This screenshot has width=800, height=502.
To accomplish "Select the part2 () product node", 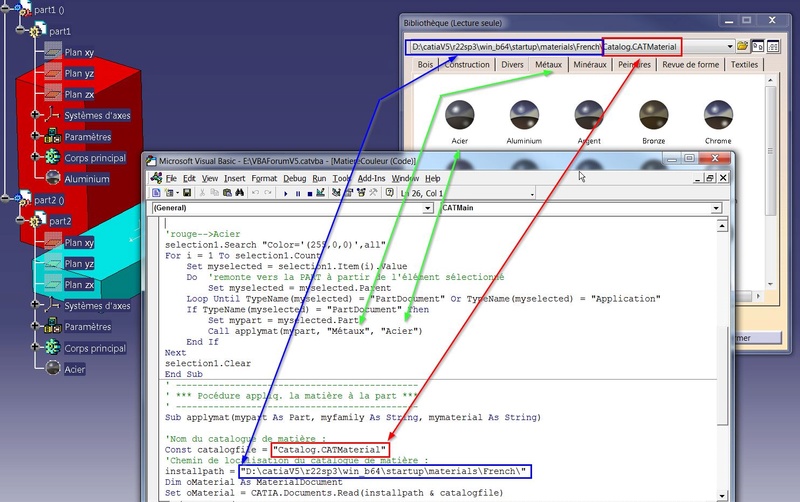I will click(49, 200).
